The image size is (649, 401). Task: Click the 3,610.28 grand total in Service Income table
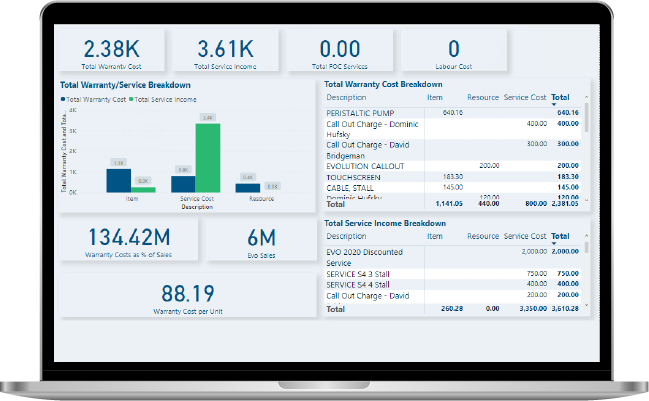click(x=565, y=308)
